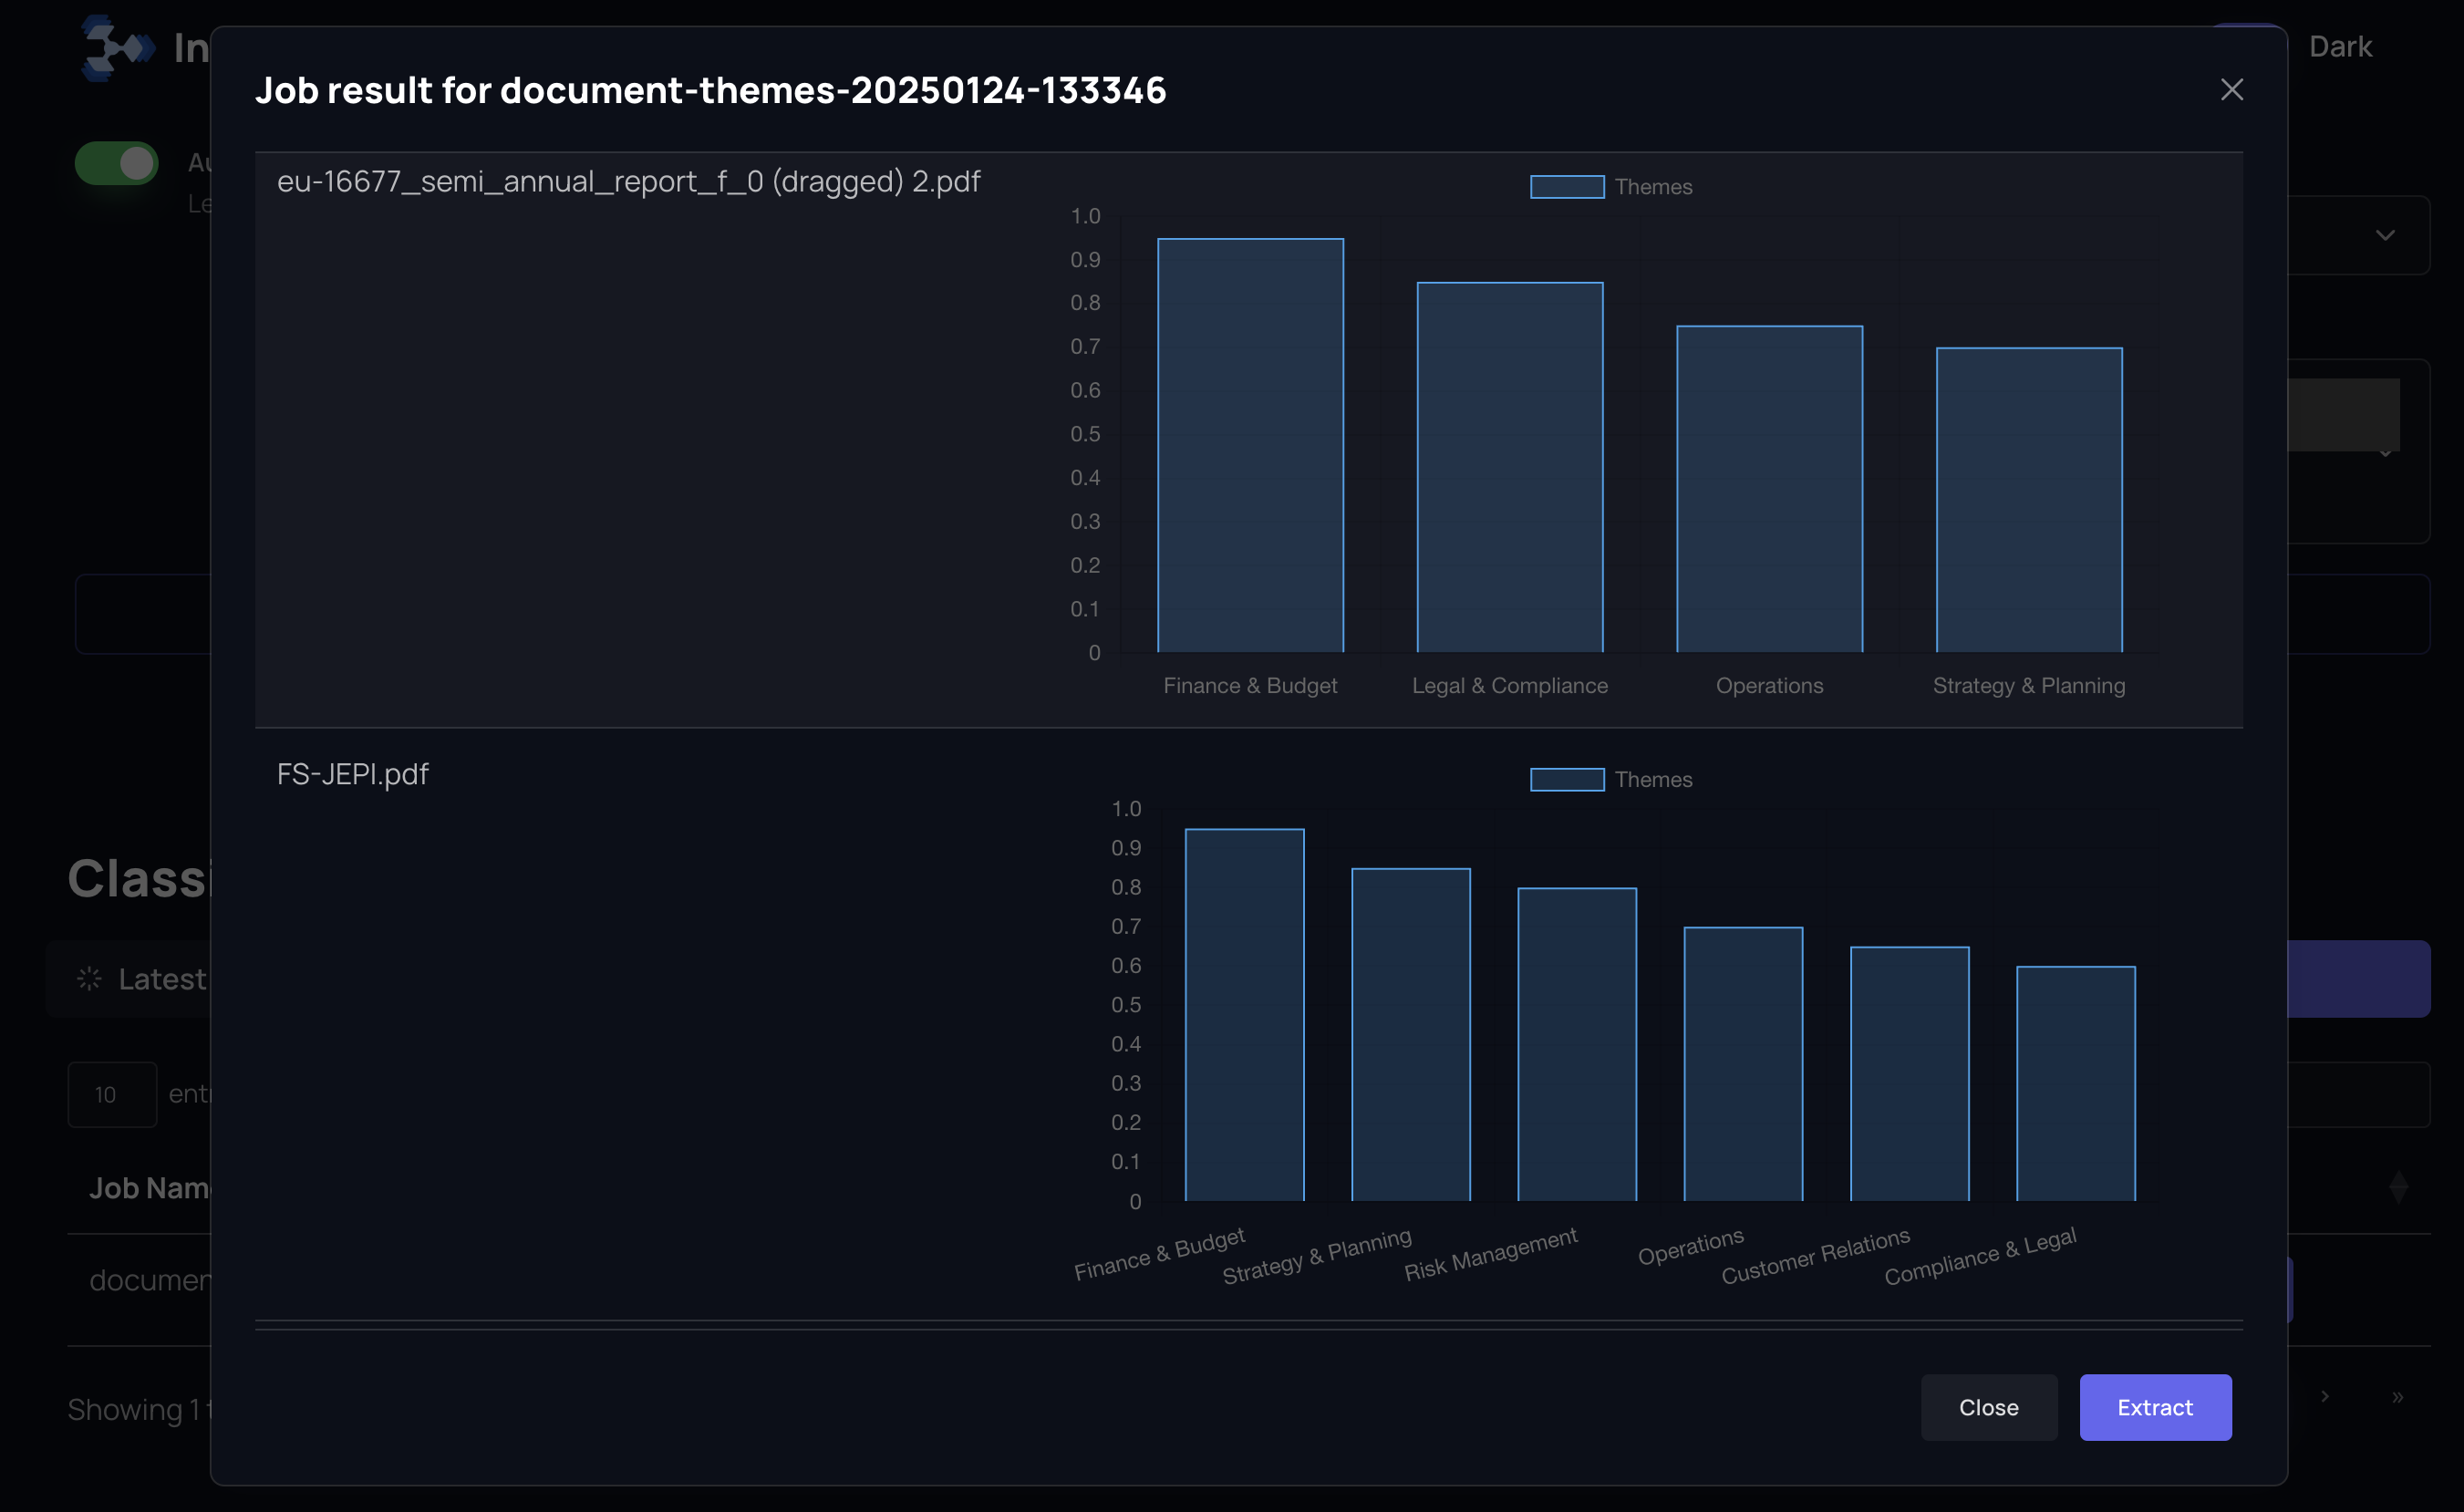
Task: Select the Latest tab
Action: pyautogui.click(x=165, y=979)
